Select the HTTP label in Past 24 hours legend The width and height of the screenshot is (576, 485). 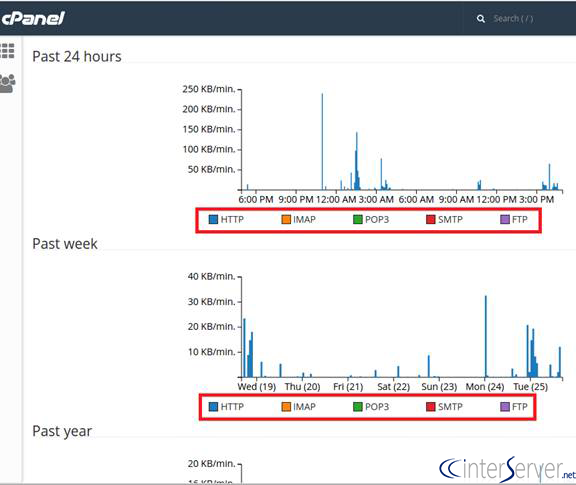pos(232,219)
